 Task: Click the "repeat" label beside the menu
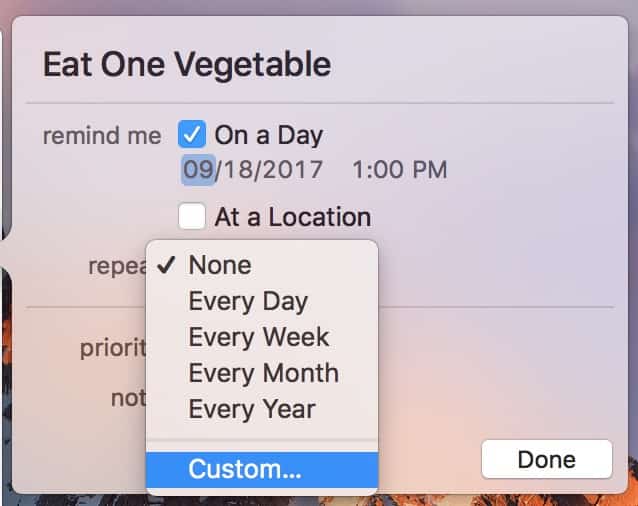coord(116,266)
